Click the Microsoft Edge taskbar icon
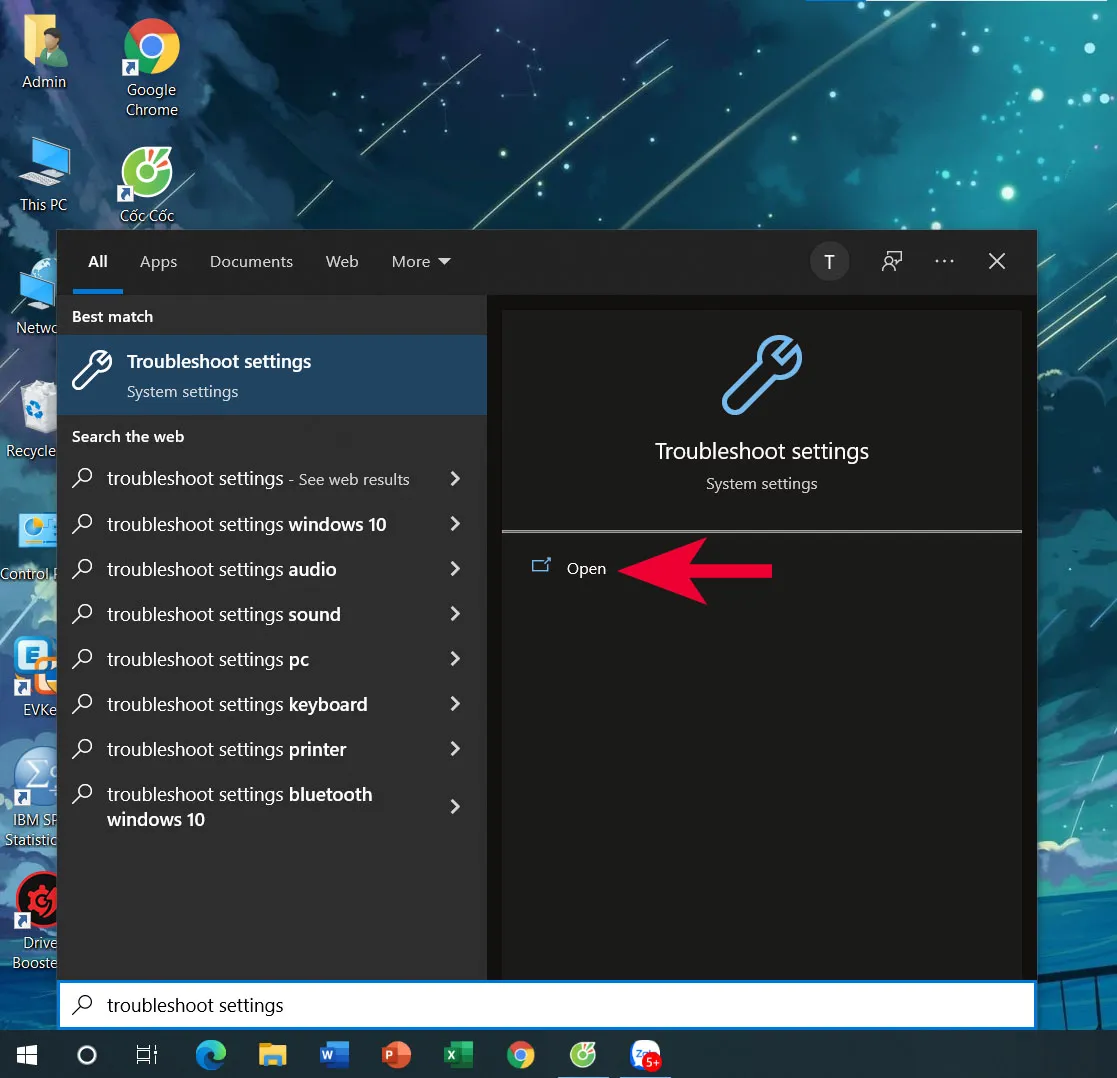This screenshot has width=1117, height=1078. coord(210,1055)
